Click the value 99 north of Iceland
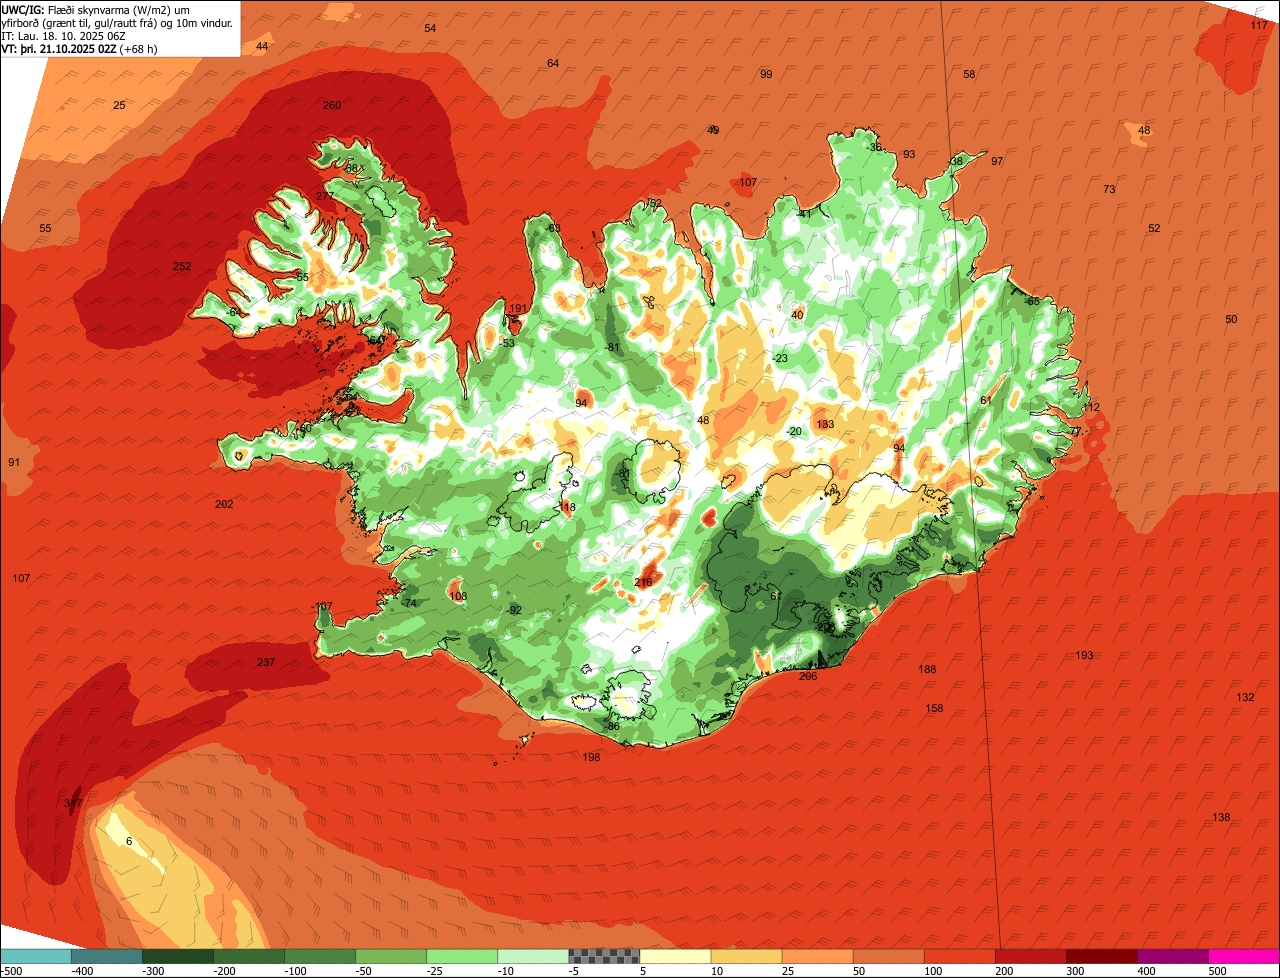The image size is (1280, 978). coord(766,74)
